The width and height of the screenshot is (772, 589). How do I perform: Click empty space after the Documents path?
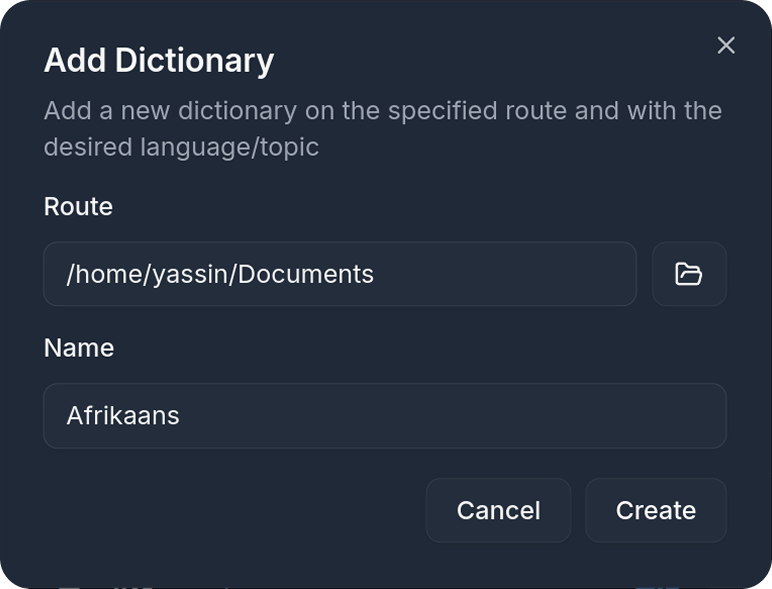tap(500, 274)
